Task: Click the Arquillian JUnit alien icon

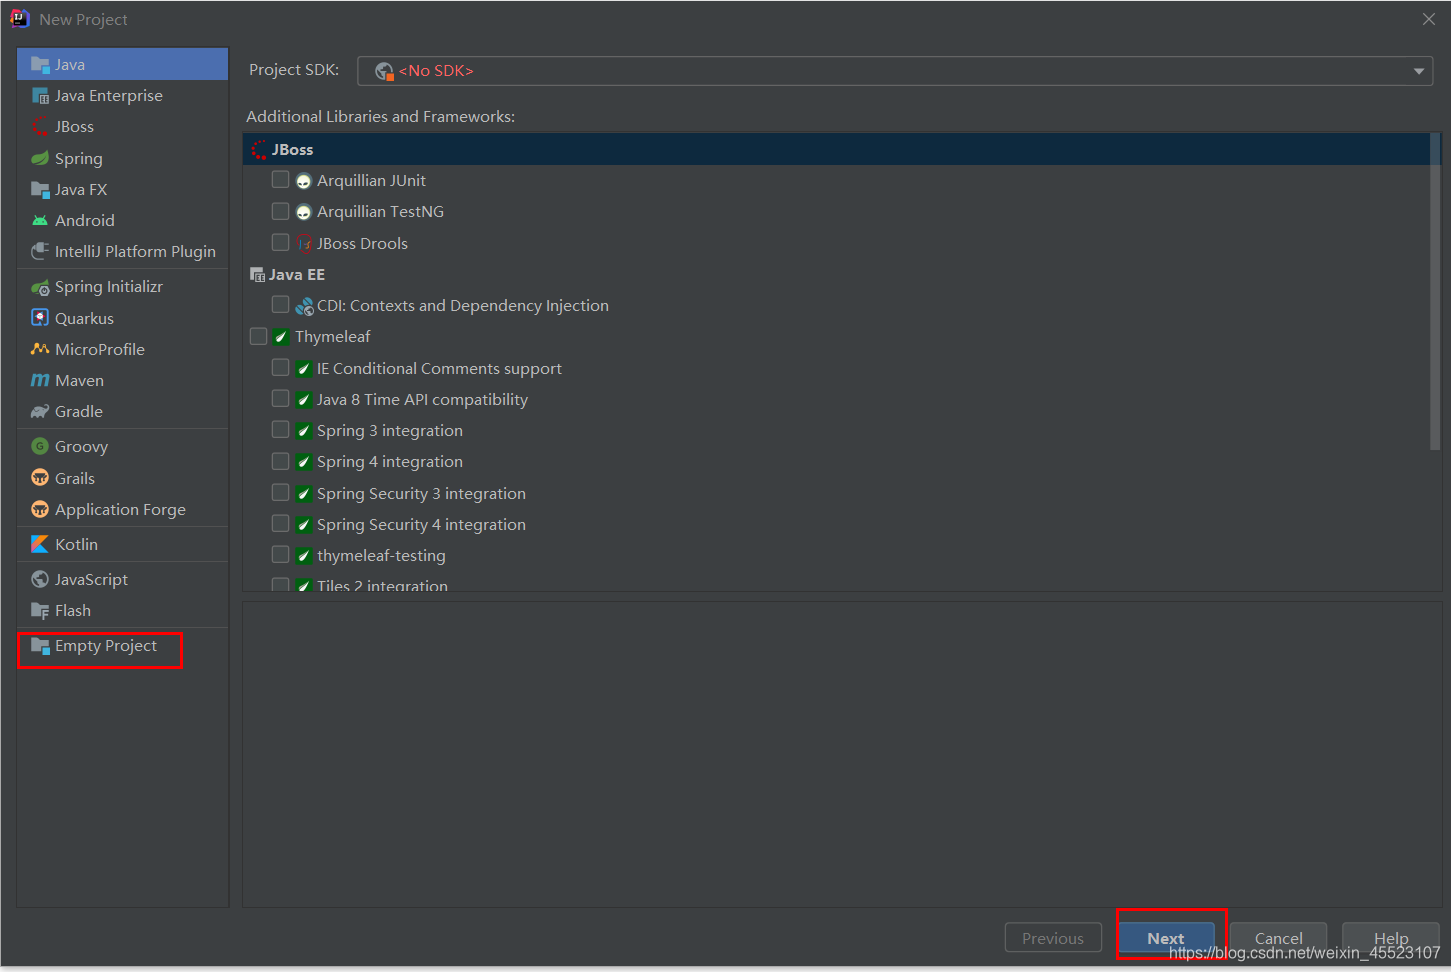Action: (x=304, y=181)
